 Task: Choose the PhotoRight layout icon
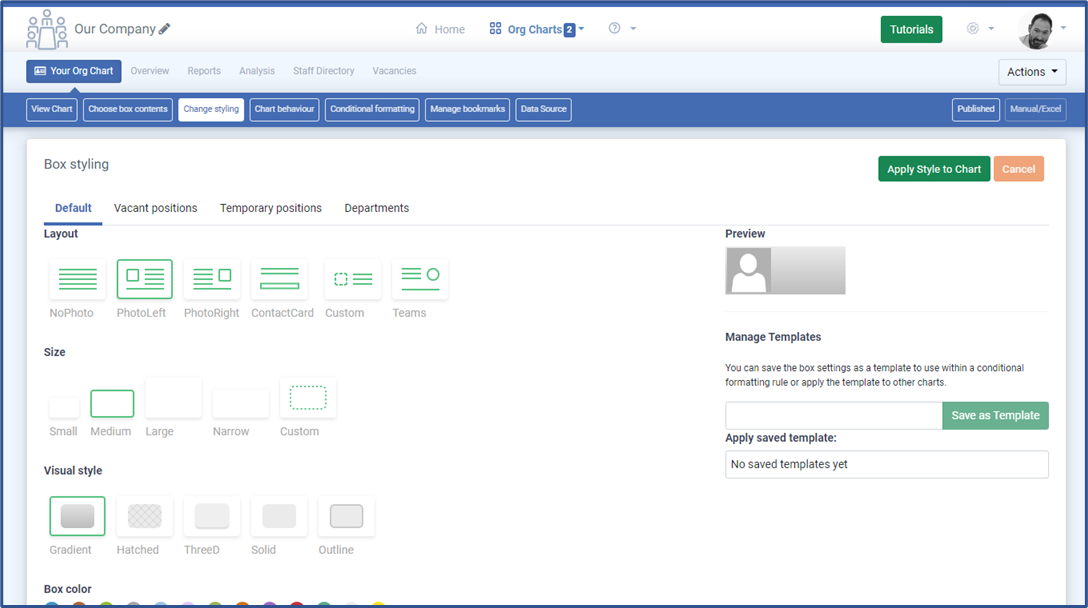pyautogui.click(x=212, y=279)
